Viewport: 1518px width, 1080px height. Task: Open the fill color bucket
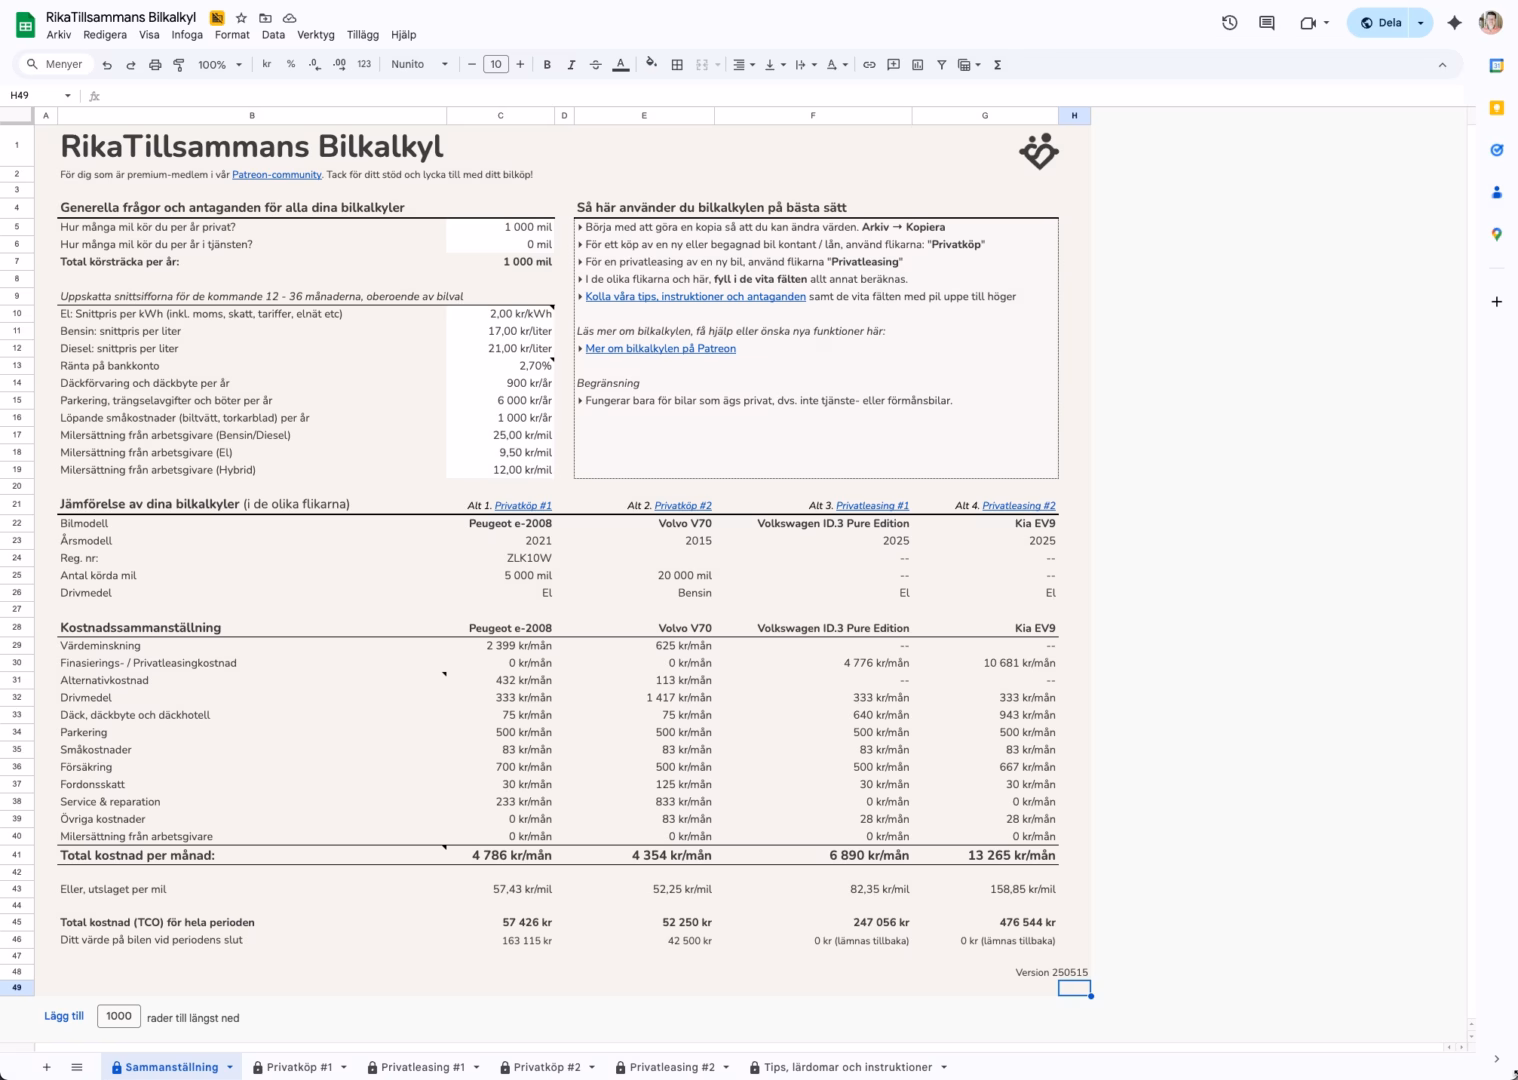651,63
